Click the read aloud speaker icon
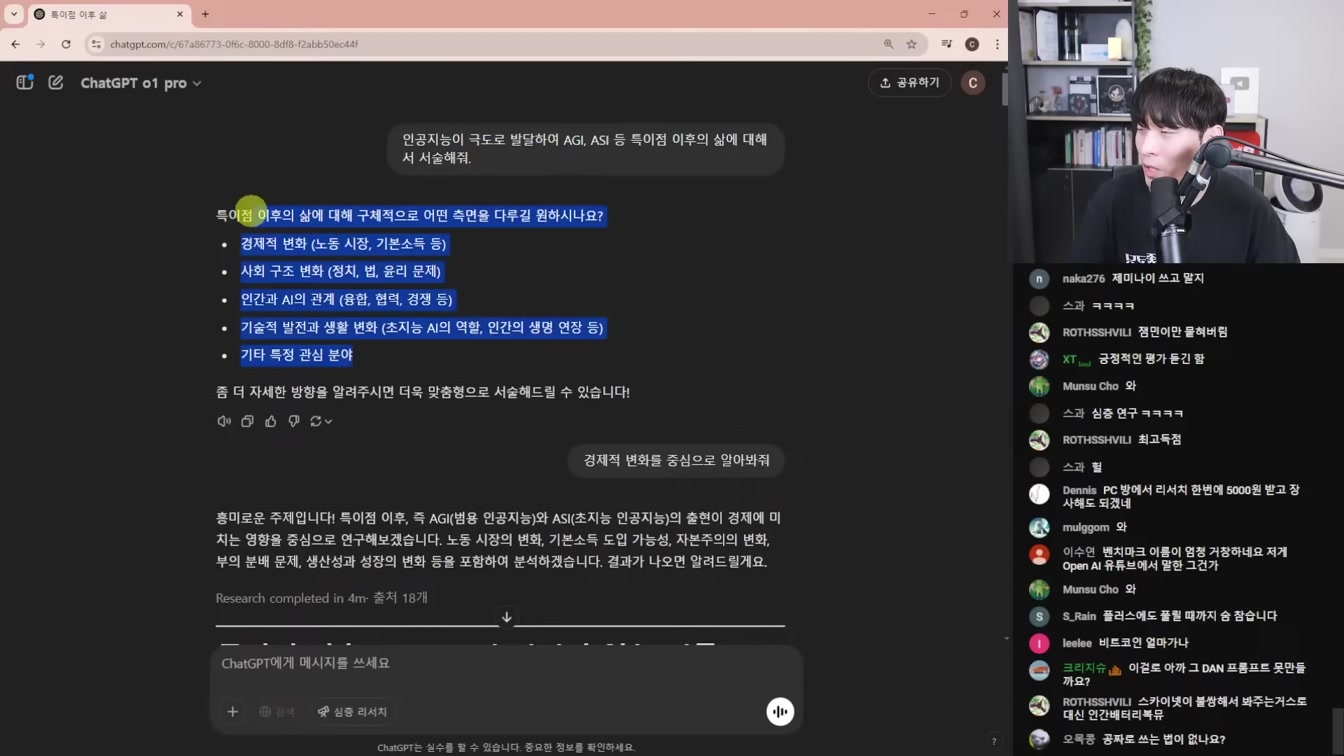The height and width of the screenshot is (756, 1344). (224, 421)
